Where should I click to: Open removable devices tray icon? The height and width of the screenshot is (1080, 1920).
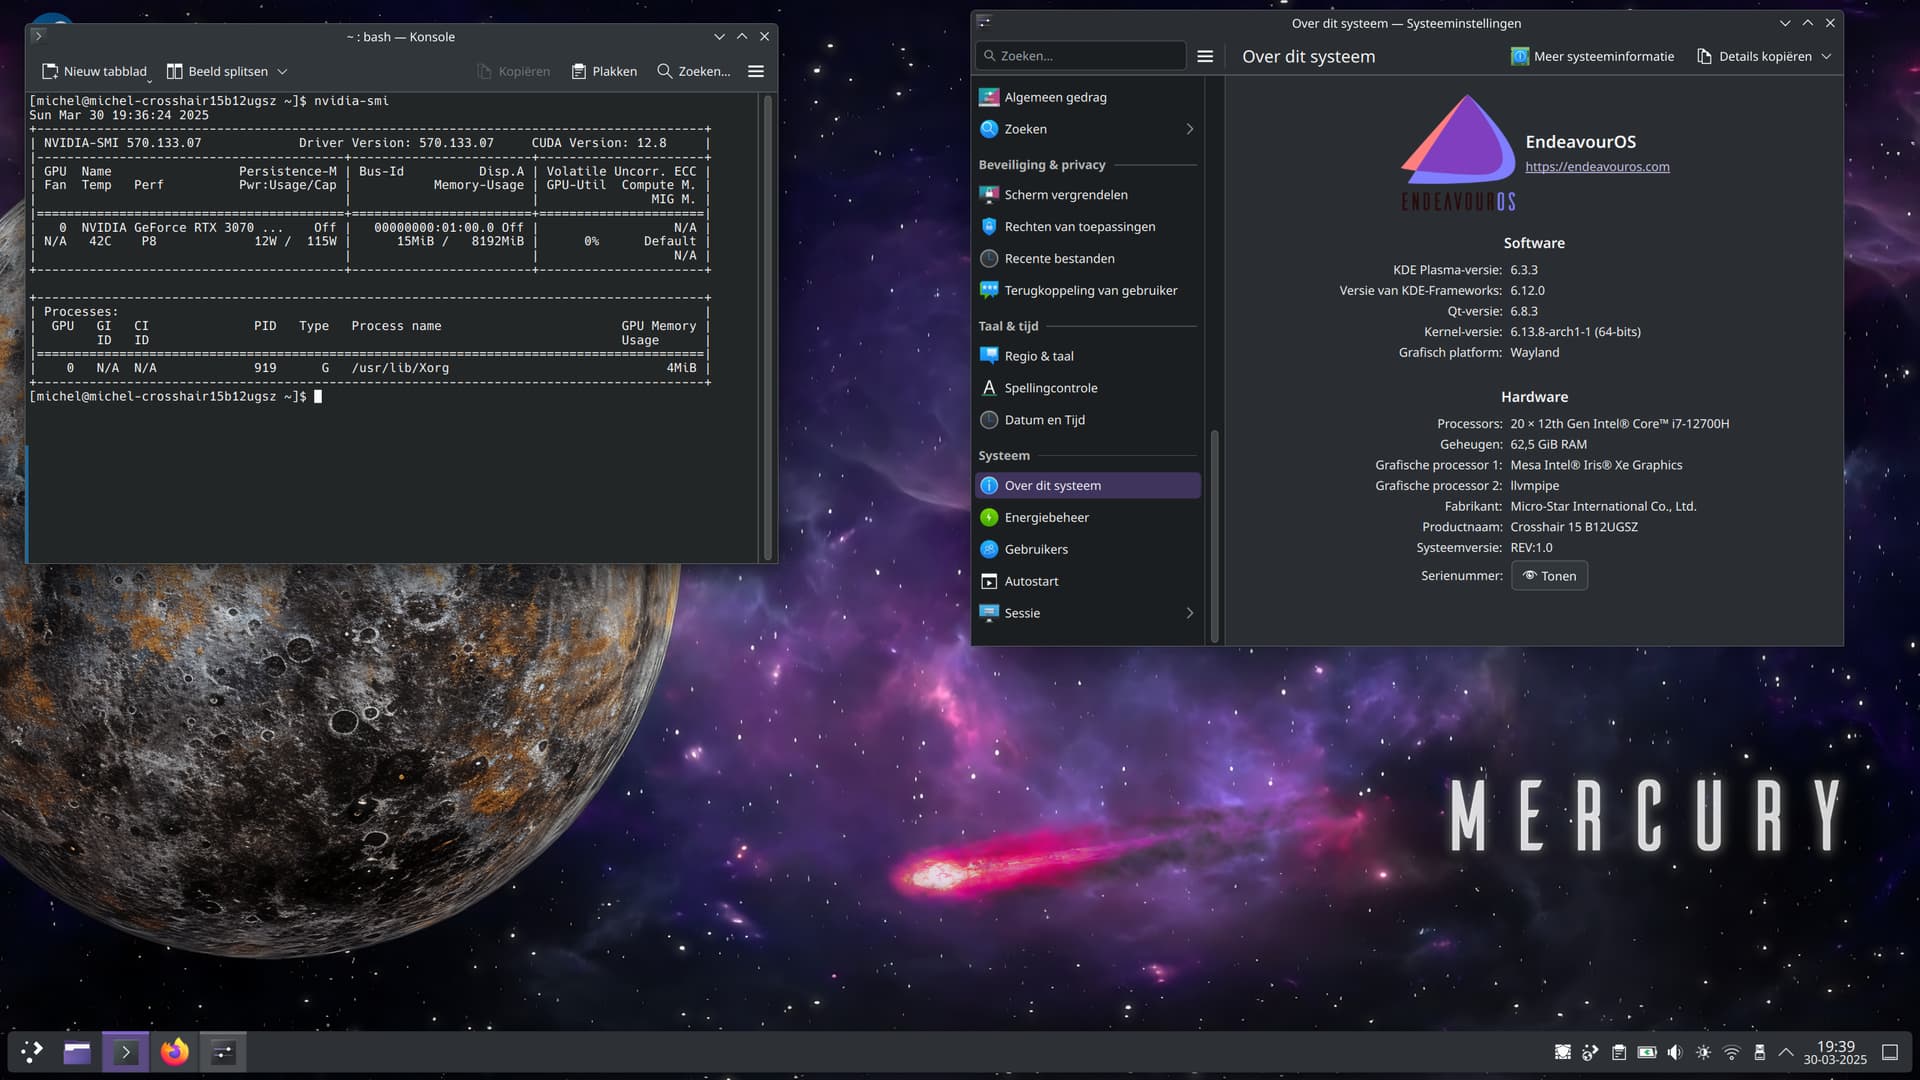coord(1760,1052)
